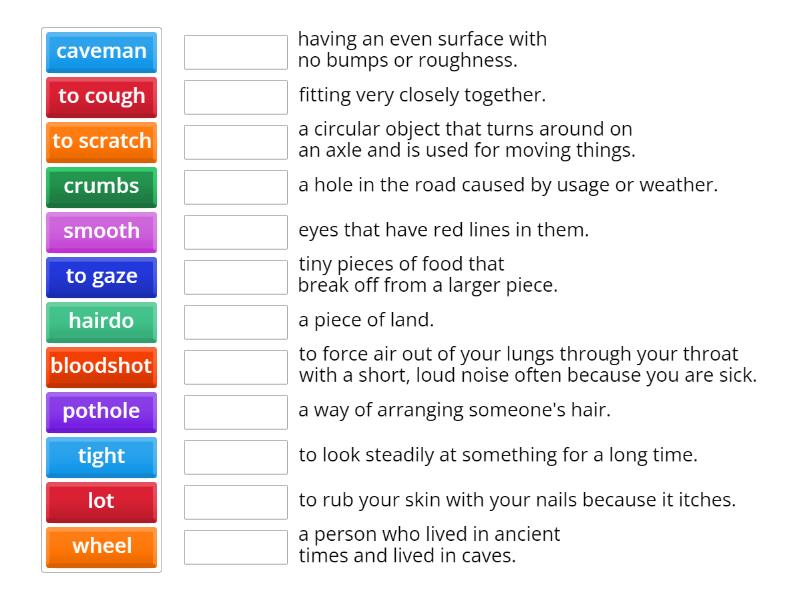Pick the purple 'pothole' tile
Image resolution: width=800 pixels, height=600 pixels.
click(101, 411)
